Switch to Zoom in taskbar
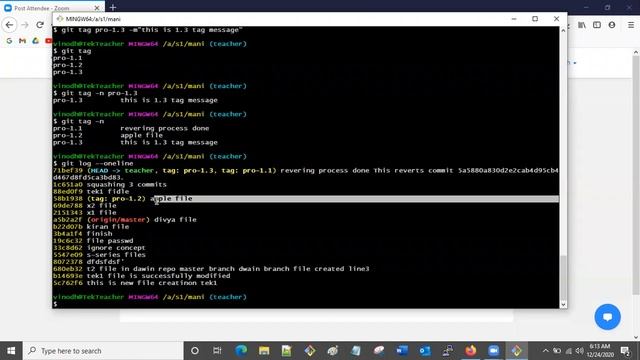Image resolution: width=640 pixels, height=360 pixels. click(493, 351)
